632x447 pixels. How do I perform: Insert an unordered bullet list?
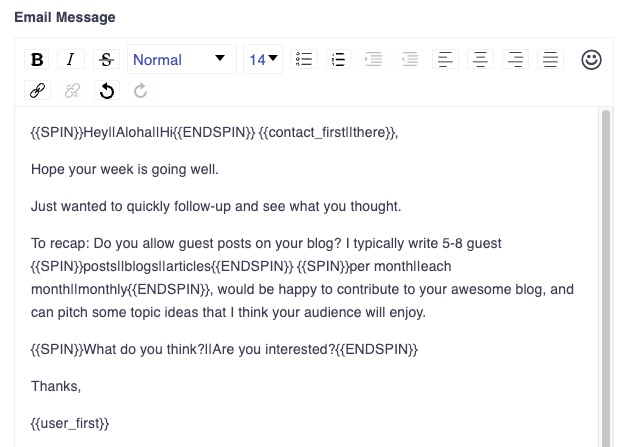(x=304, y=60)
